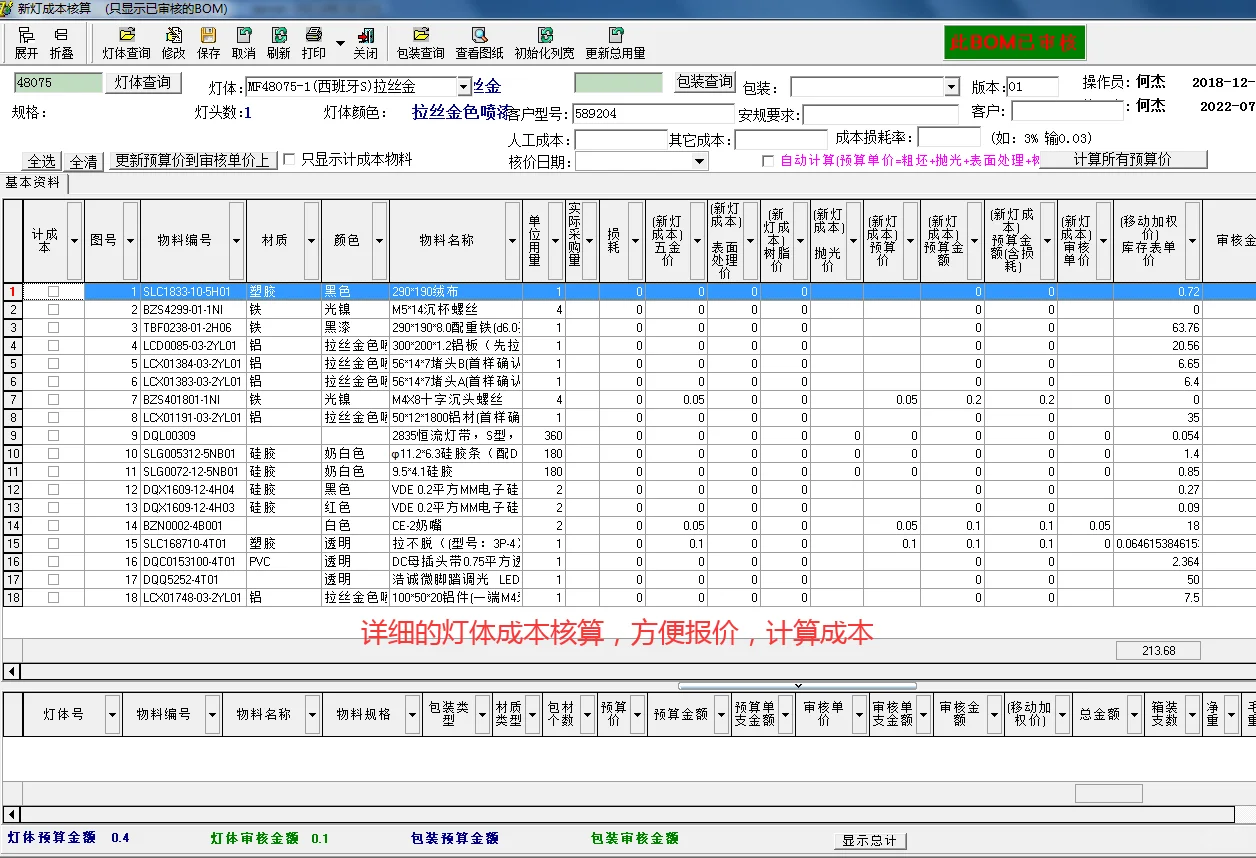This screenshot has height=858, width=1256.
Task: Click the 折叠 collapse toolbar icon
Action: pos(62,43)
